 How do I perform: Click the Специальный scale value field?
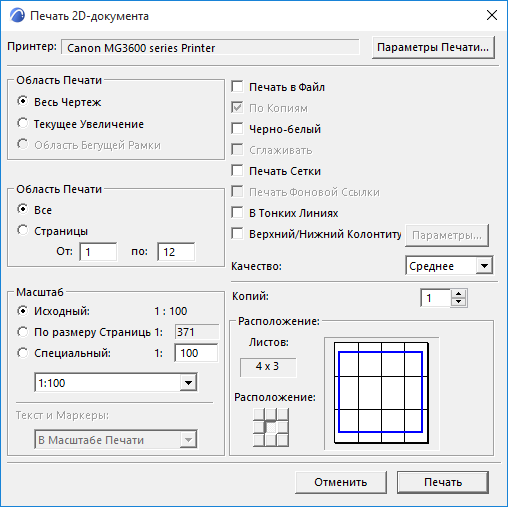point(196,353)
